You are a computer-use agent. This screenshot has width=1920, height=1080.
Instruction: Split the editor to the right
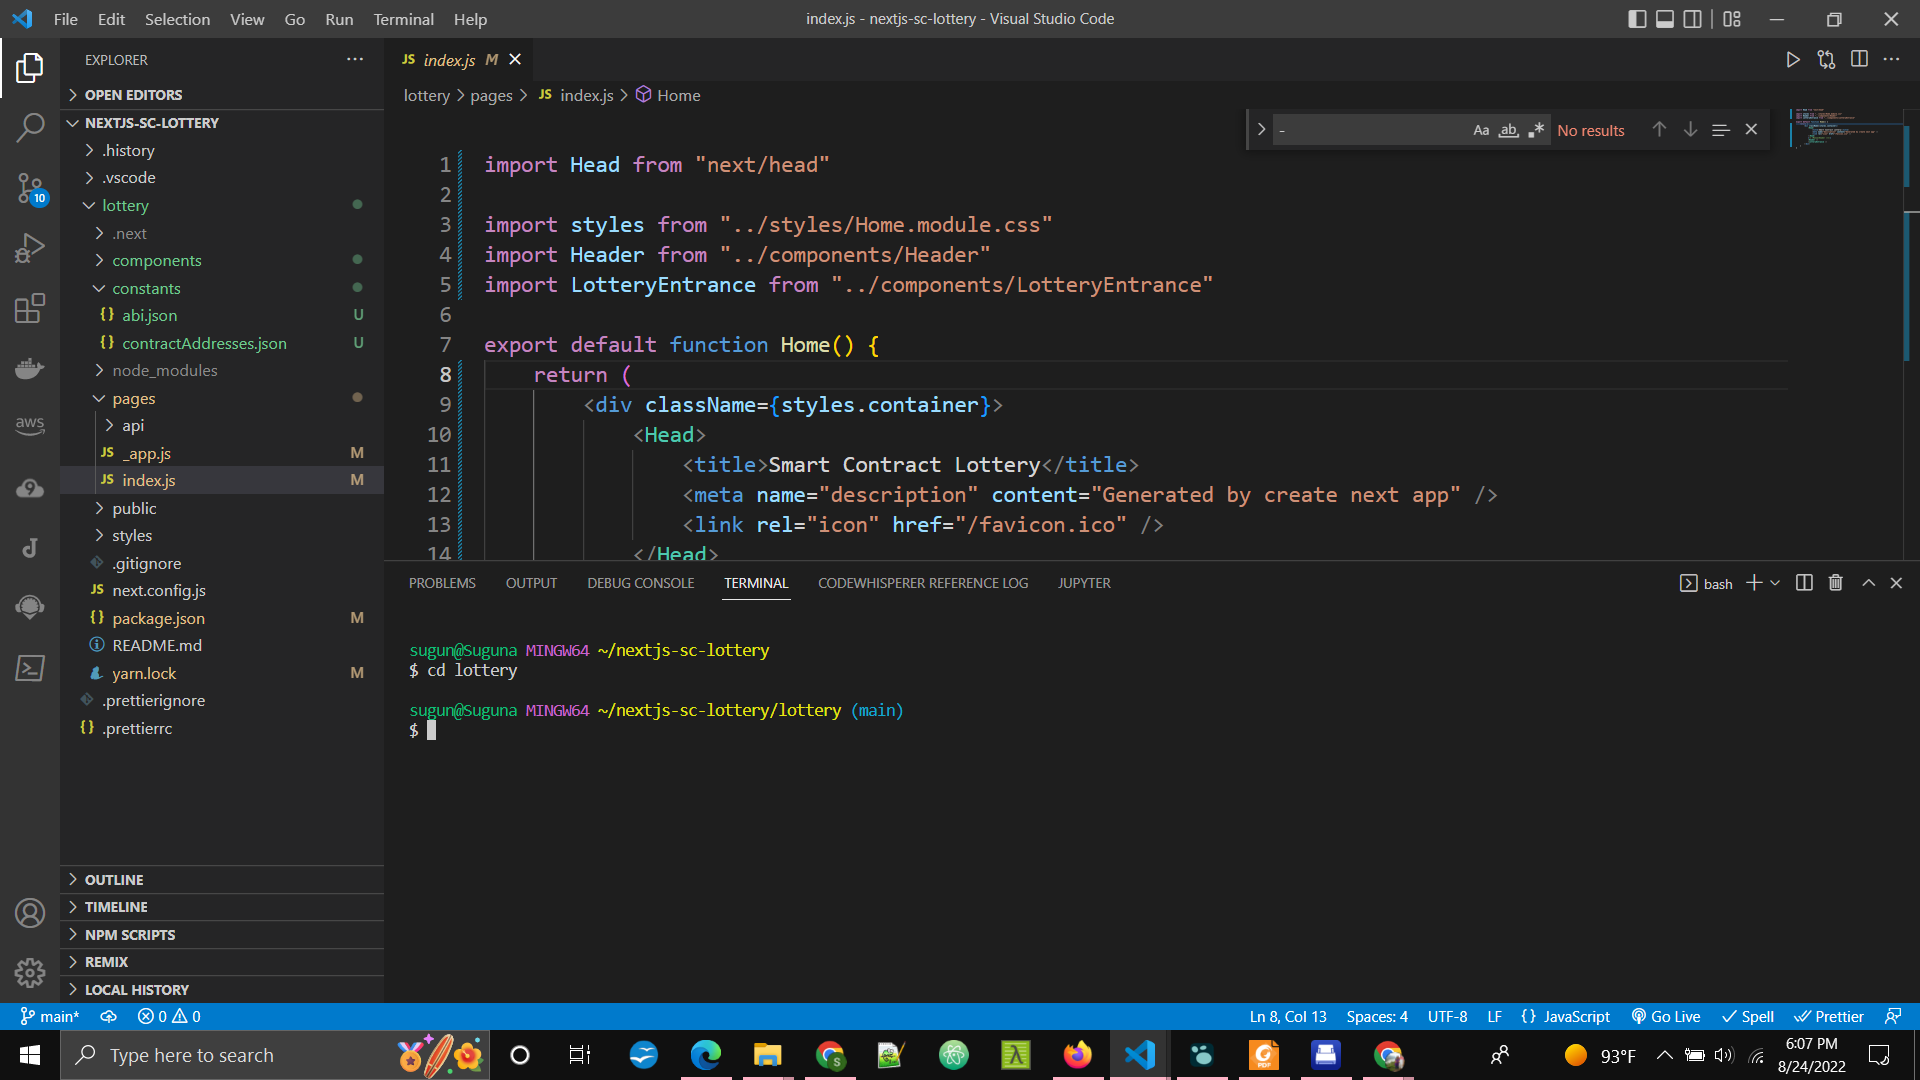pos(1859,60)
